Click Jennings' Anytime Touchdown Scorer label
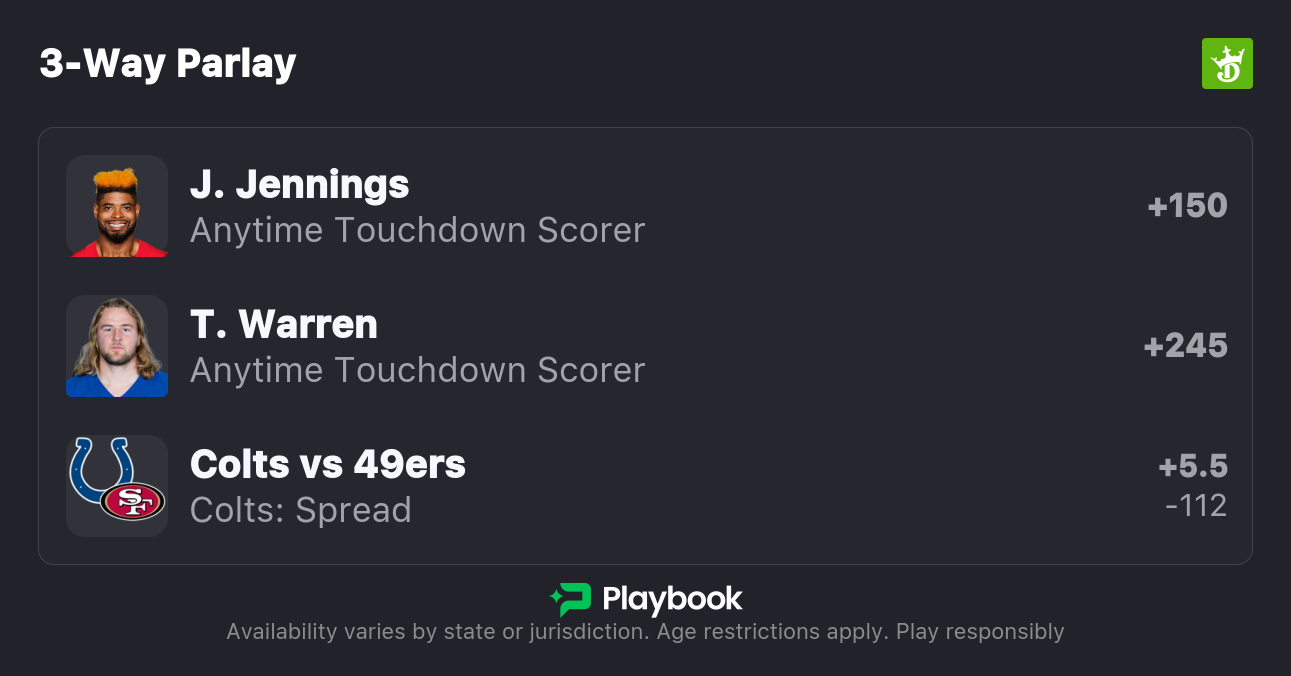Viewport: 1291px width, 676px height. 417,231
